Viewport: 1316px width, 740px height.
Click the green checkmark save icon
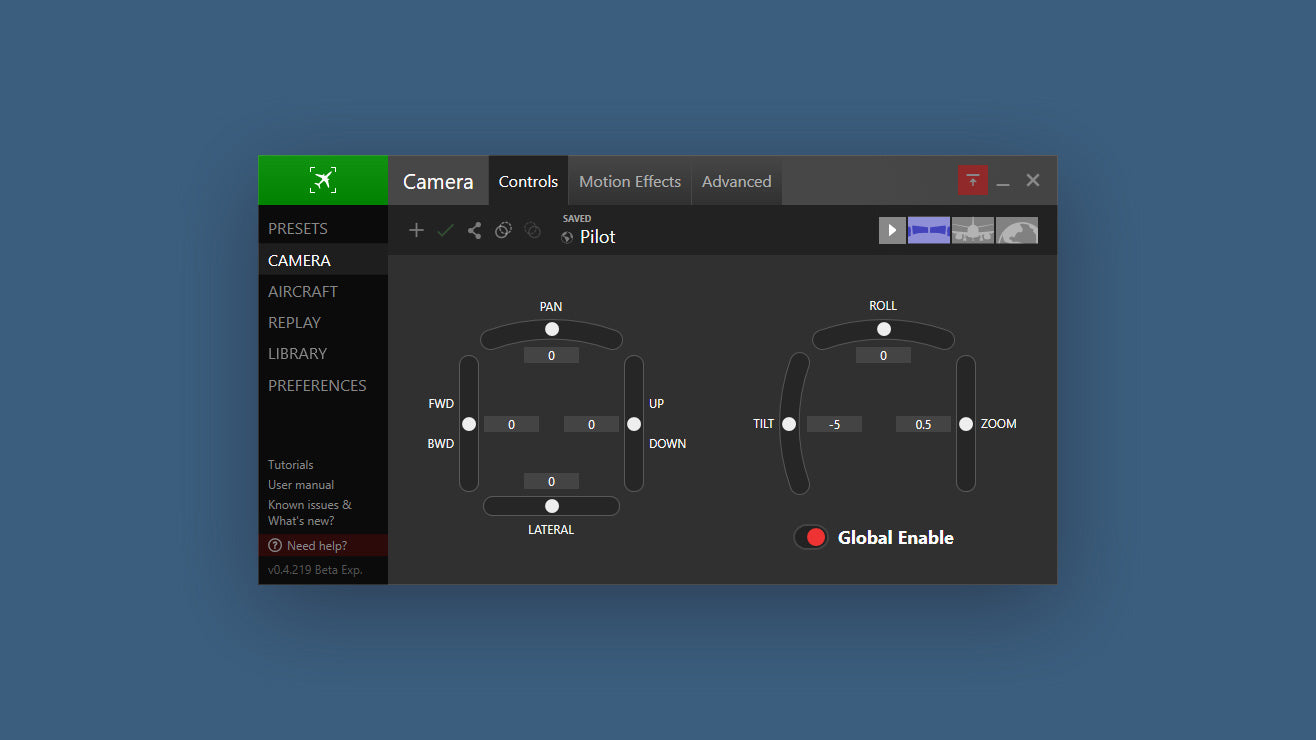(445, 231)
